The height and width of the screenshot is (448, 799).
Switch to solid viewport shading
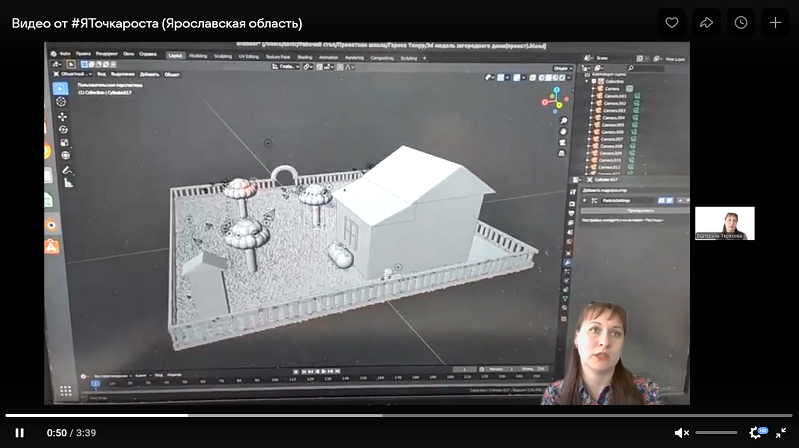549,77
